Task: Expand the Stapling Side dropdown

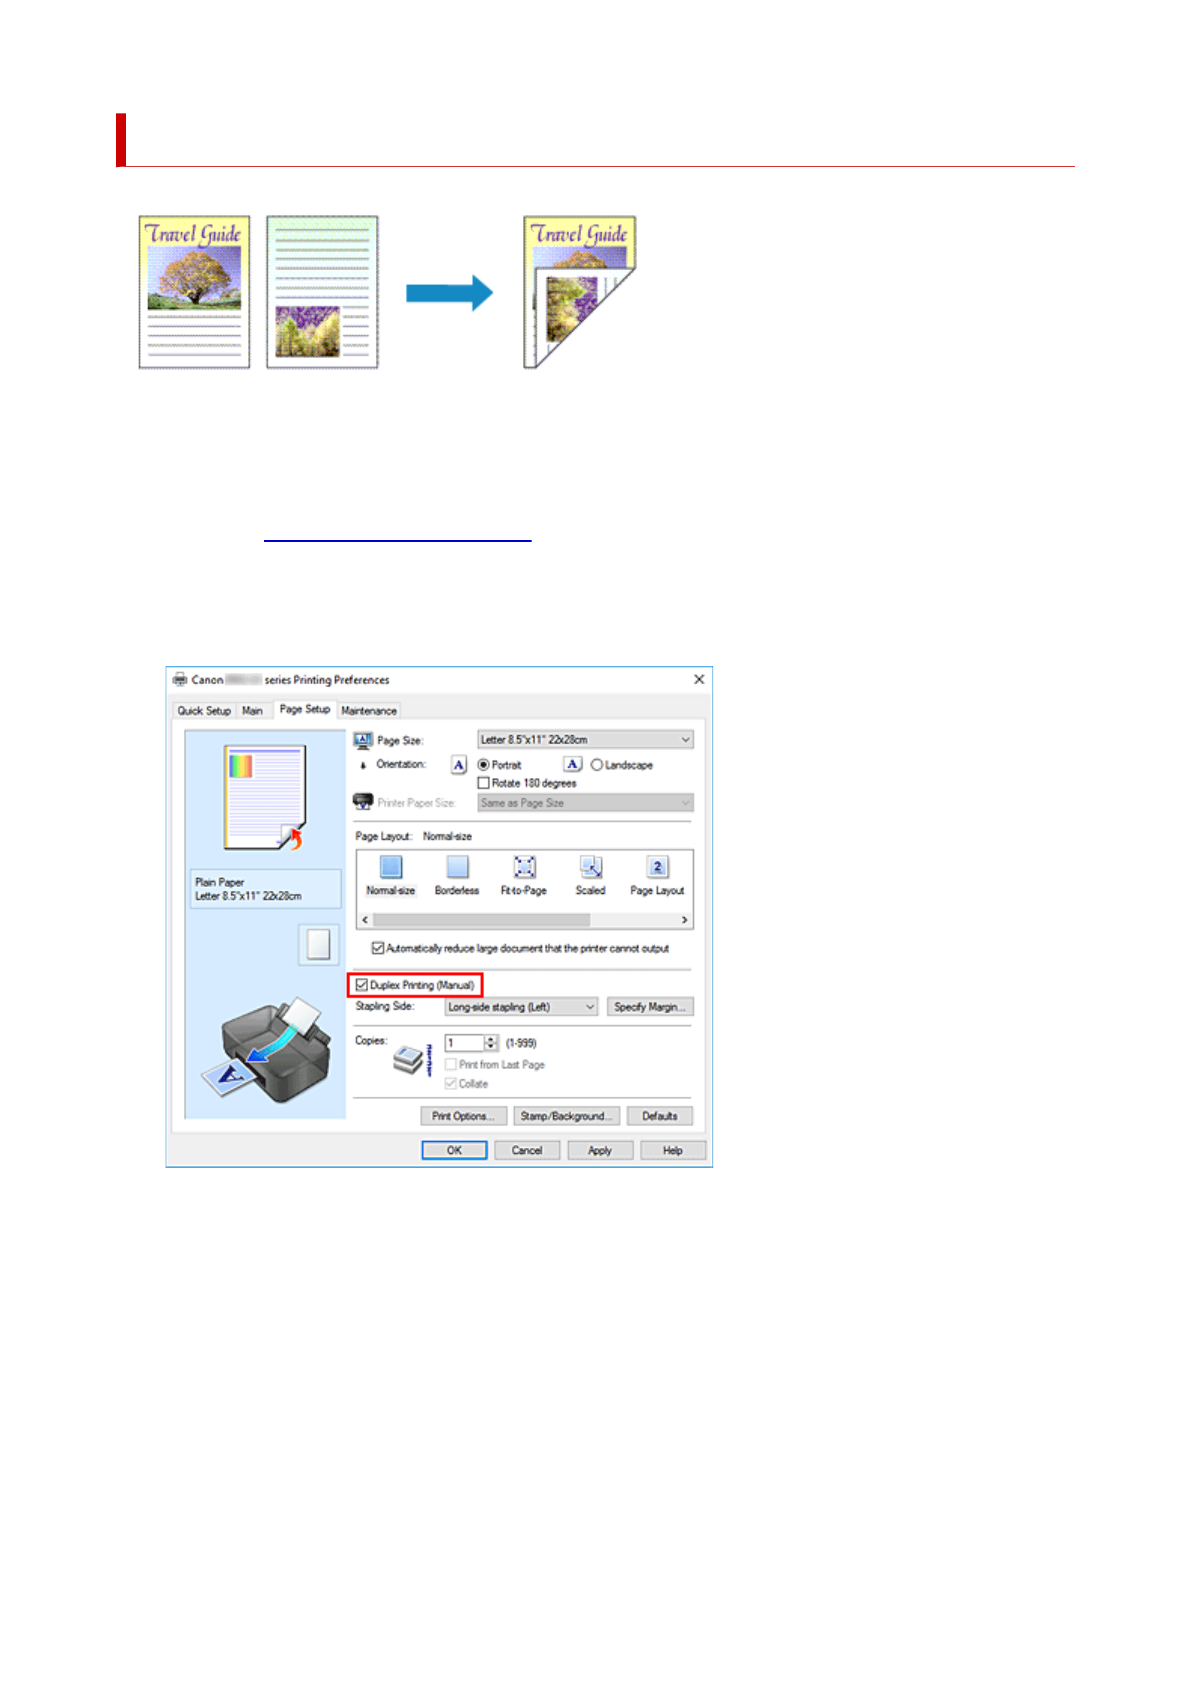Action: point(521,1007)
